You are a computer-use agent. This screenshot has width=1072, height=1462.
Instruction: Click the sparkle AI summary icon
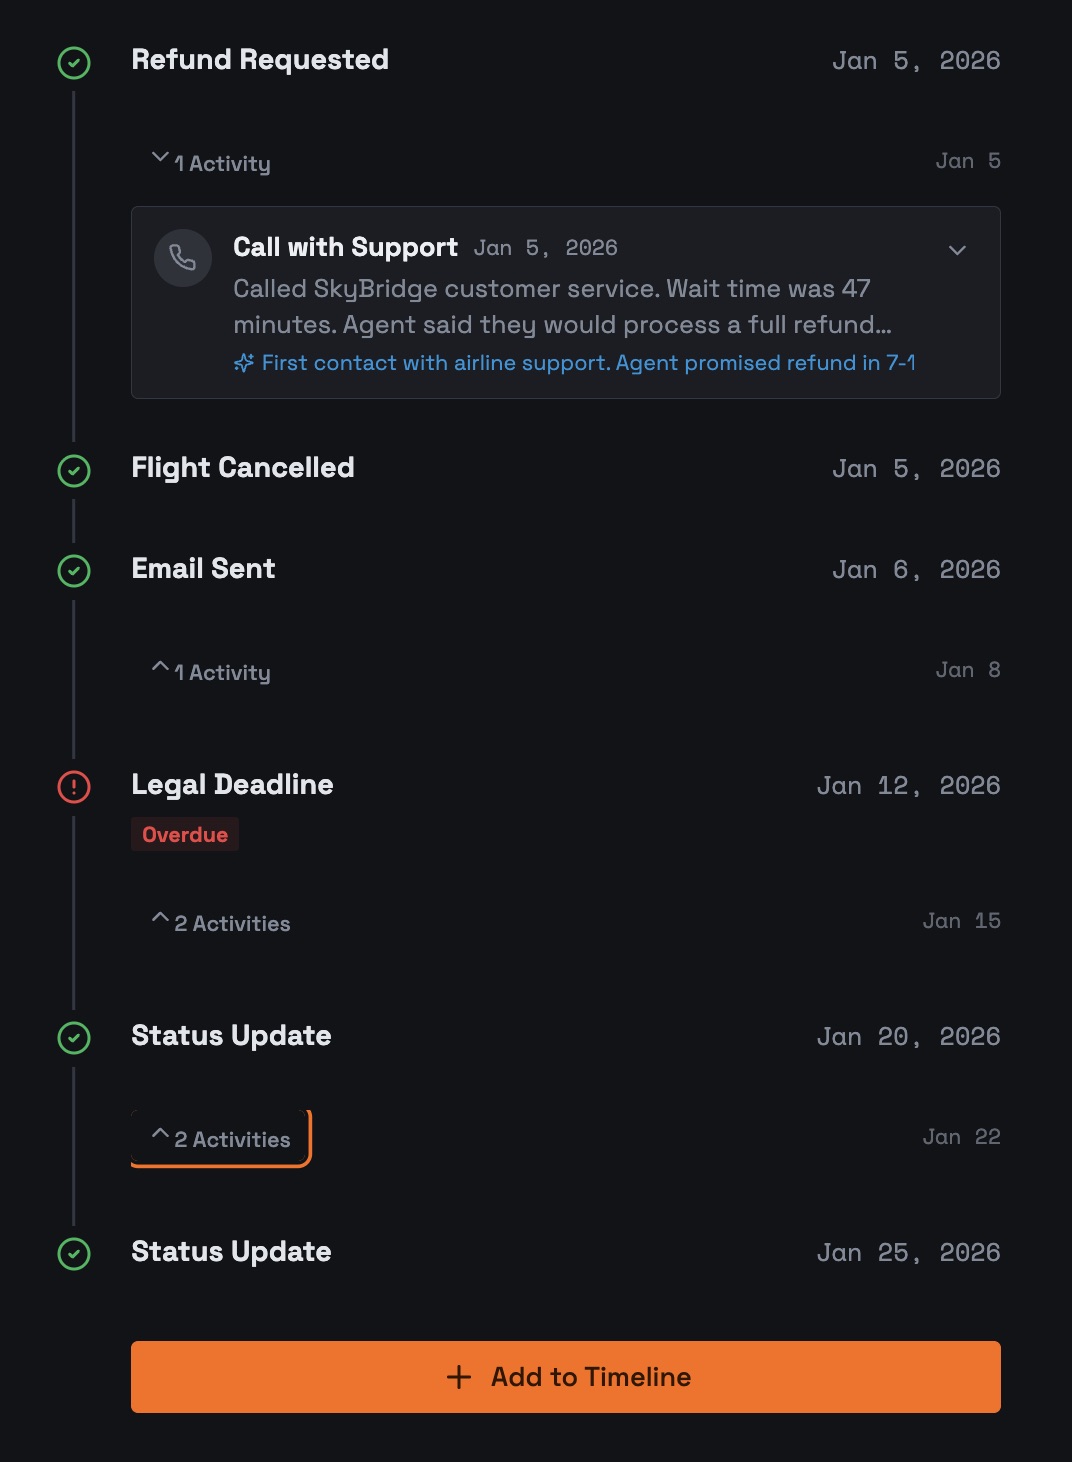(243, 363)
